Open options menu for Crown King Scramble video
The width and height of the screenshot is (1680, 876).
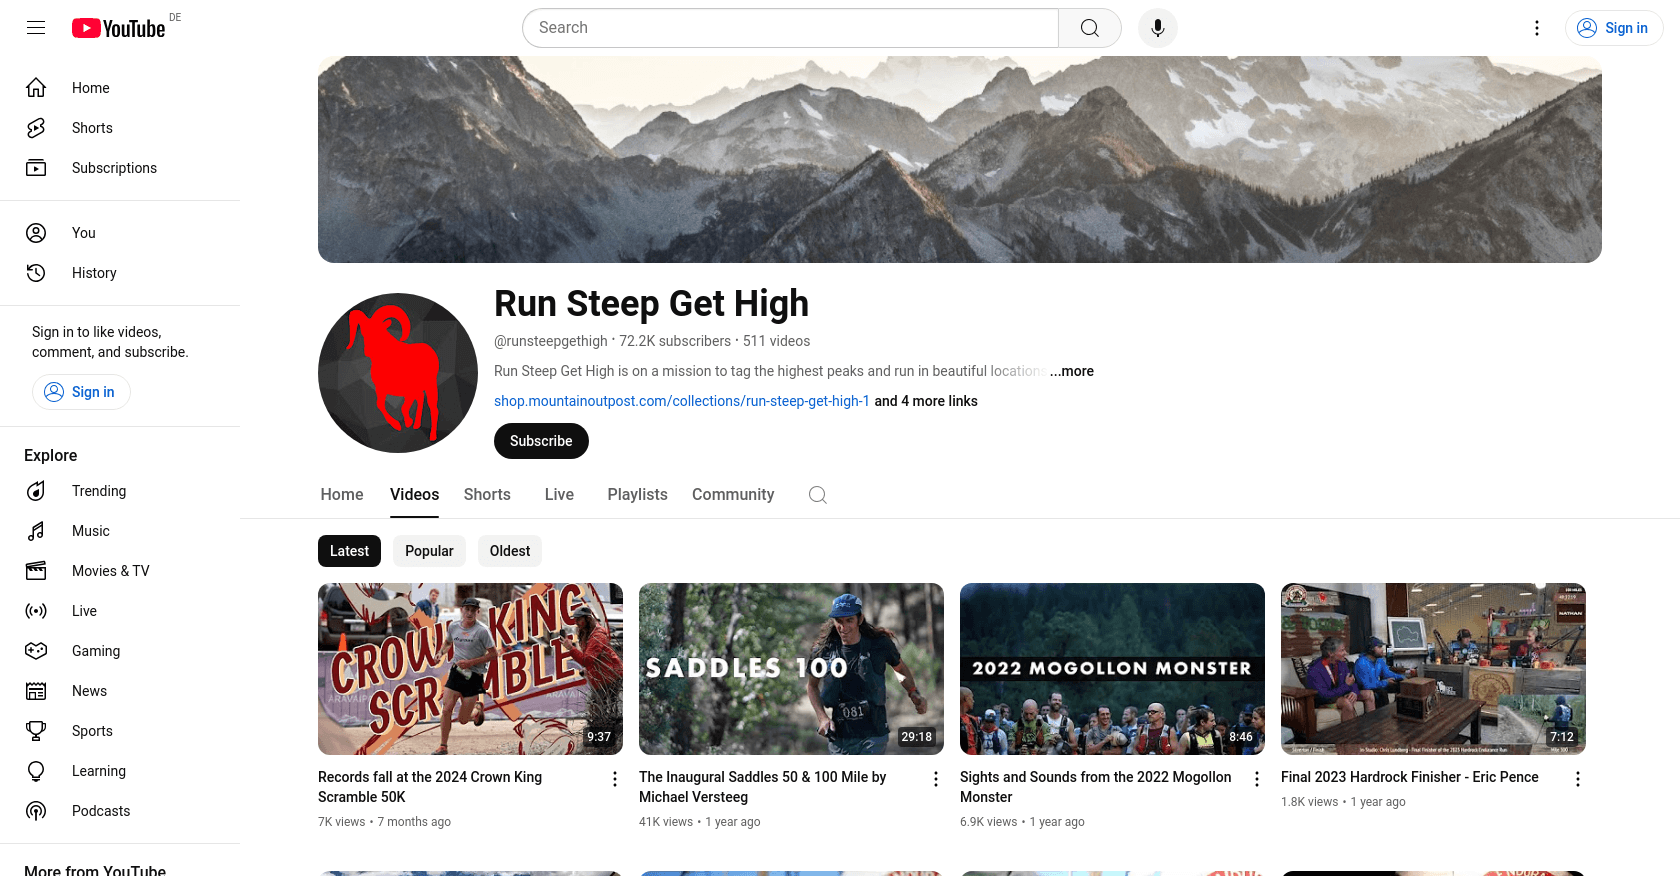point(615,779)
